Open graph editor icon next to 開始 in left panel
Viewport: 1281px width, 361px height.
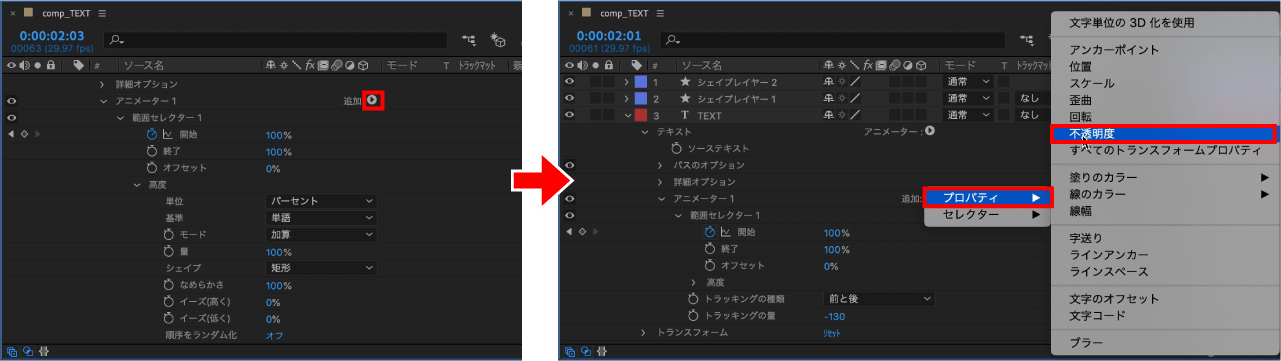[x=168, y=134]
